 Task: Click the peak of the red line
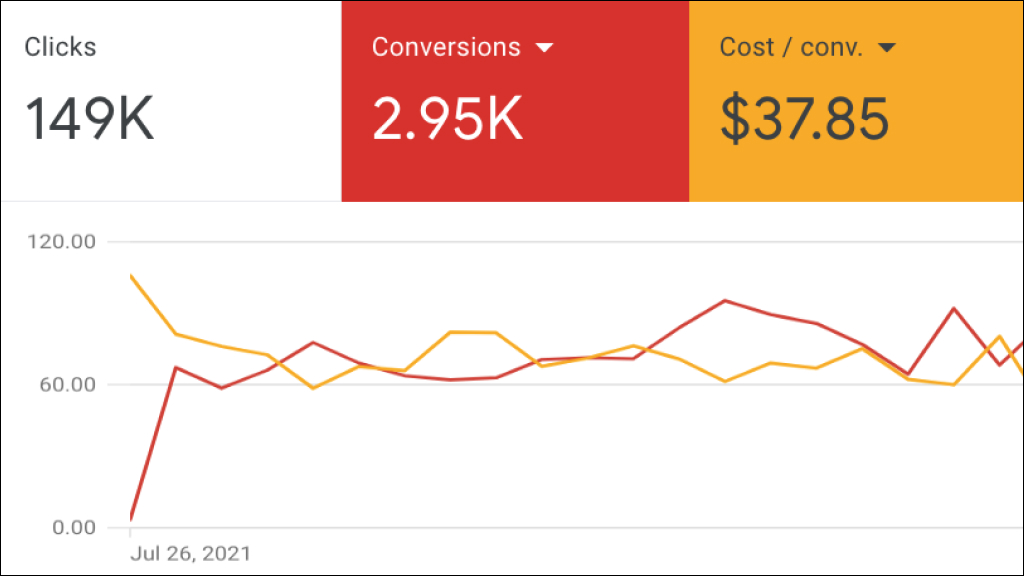(x=723, y=300)
